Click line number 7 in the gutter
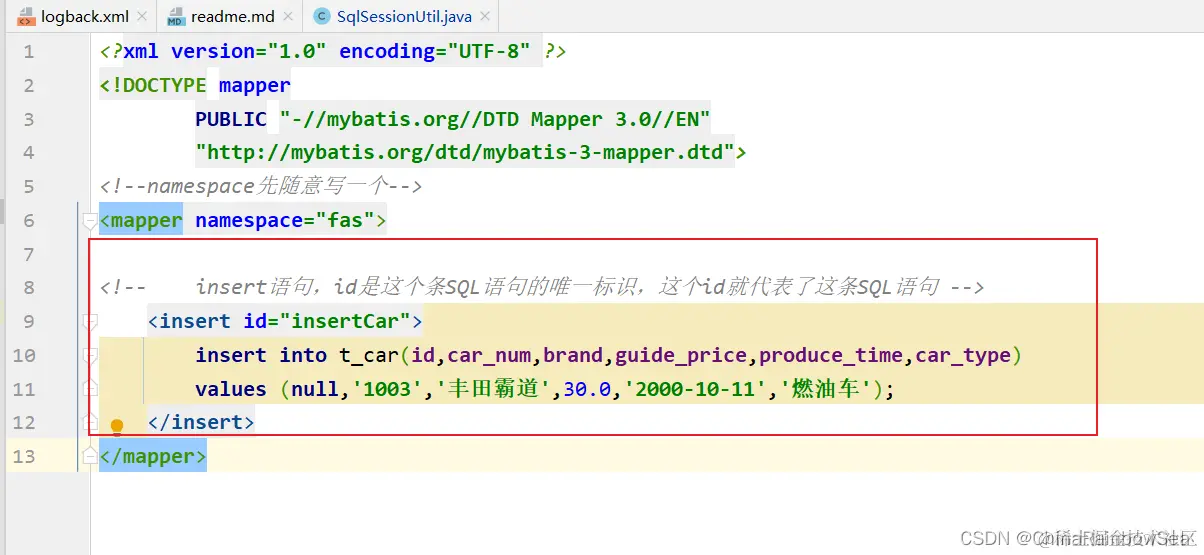Viewport: 1204px width, 555px height. (x=28, y=254)
